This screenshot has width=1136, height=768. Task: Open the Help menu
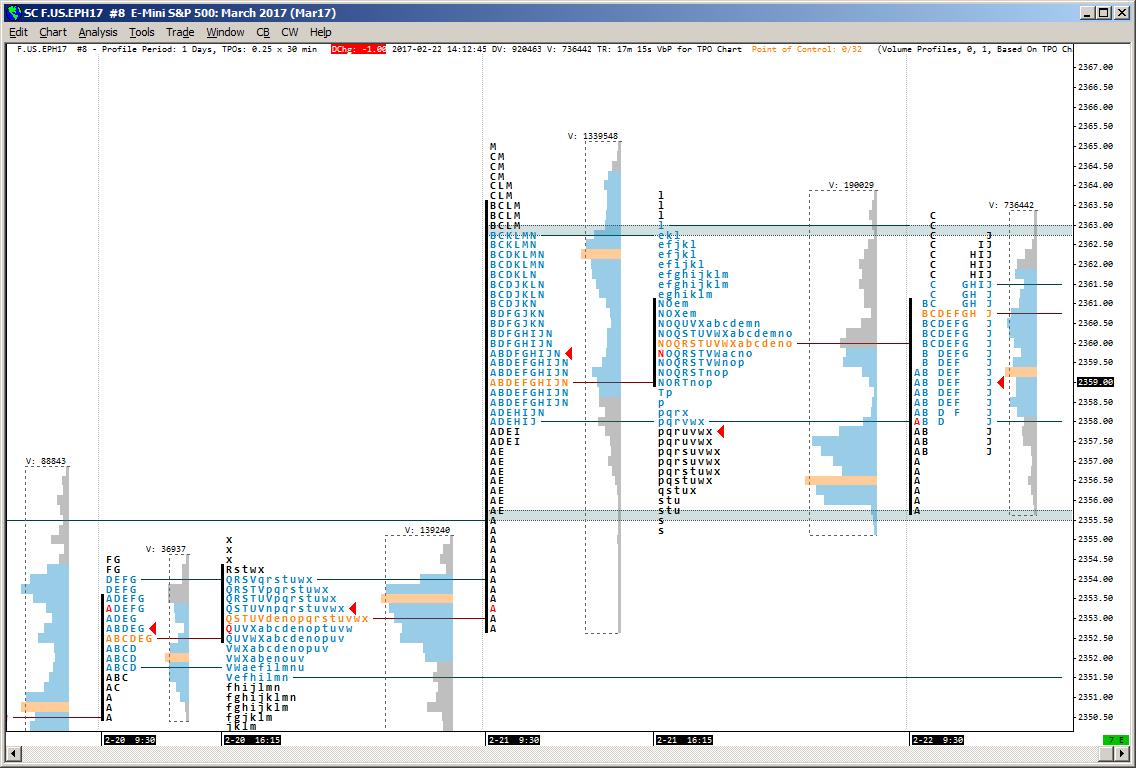click(320, 32)
